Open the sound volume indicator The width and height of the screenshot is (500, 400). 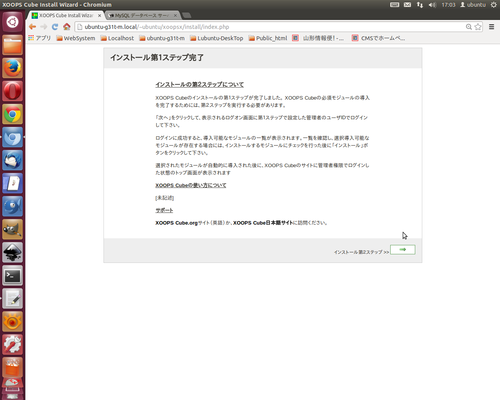432,5
